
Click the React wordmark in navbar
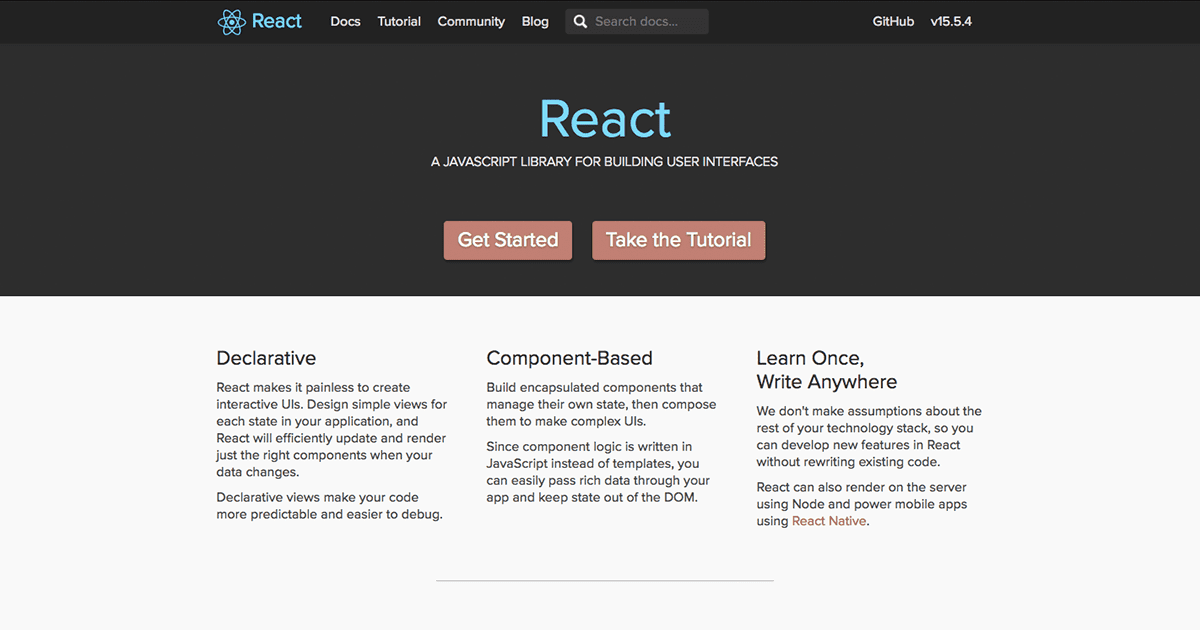[277, 21]
